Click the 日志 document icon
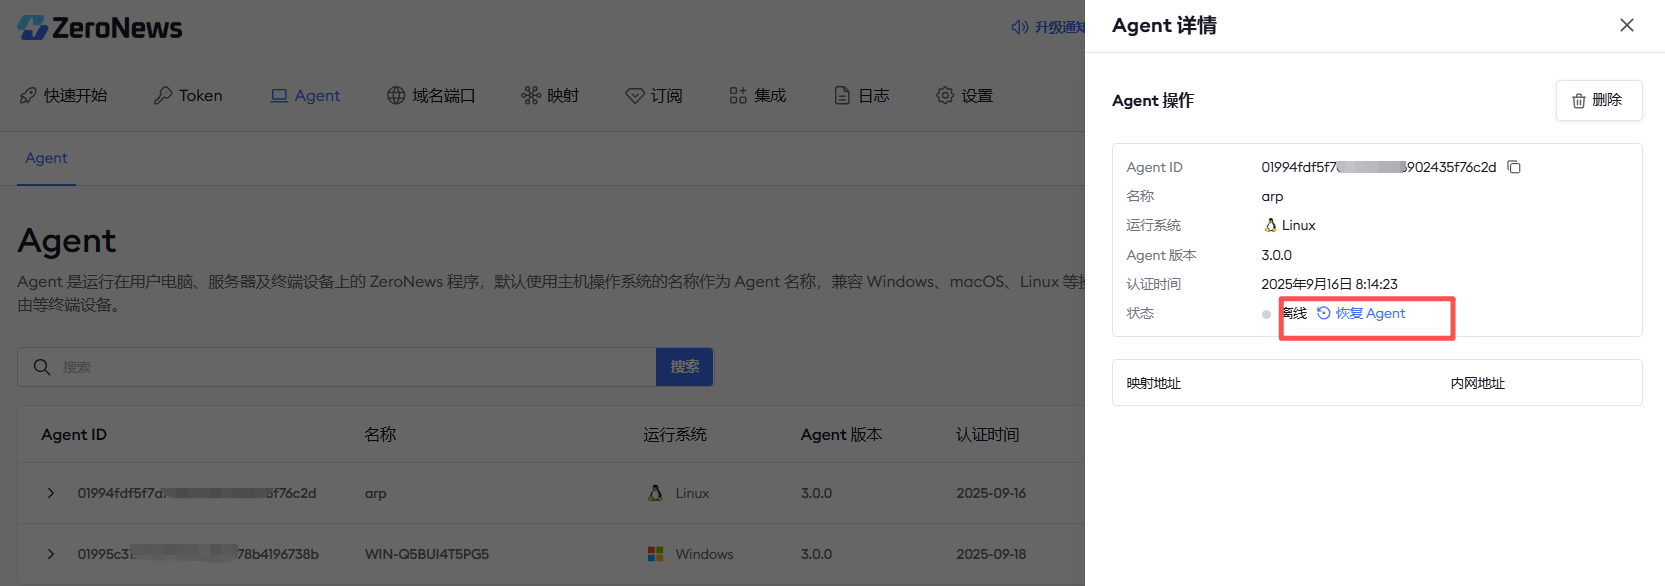This screenshot has height=586, width=1665. (x=842, y=96)
